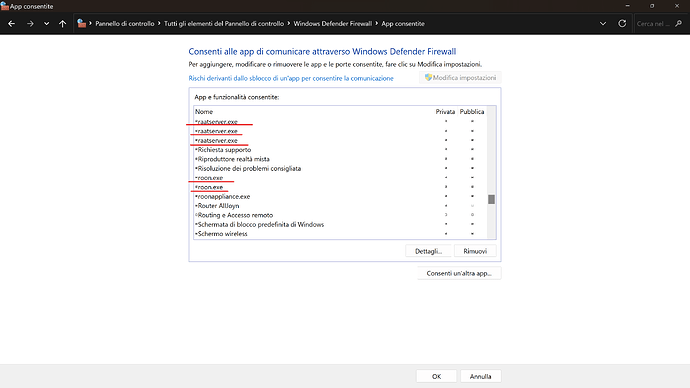Toggle Privata checkbox for roonappliance.exe
Viewport: 690px width, 388px height.
[x=446, y=196]
